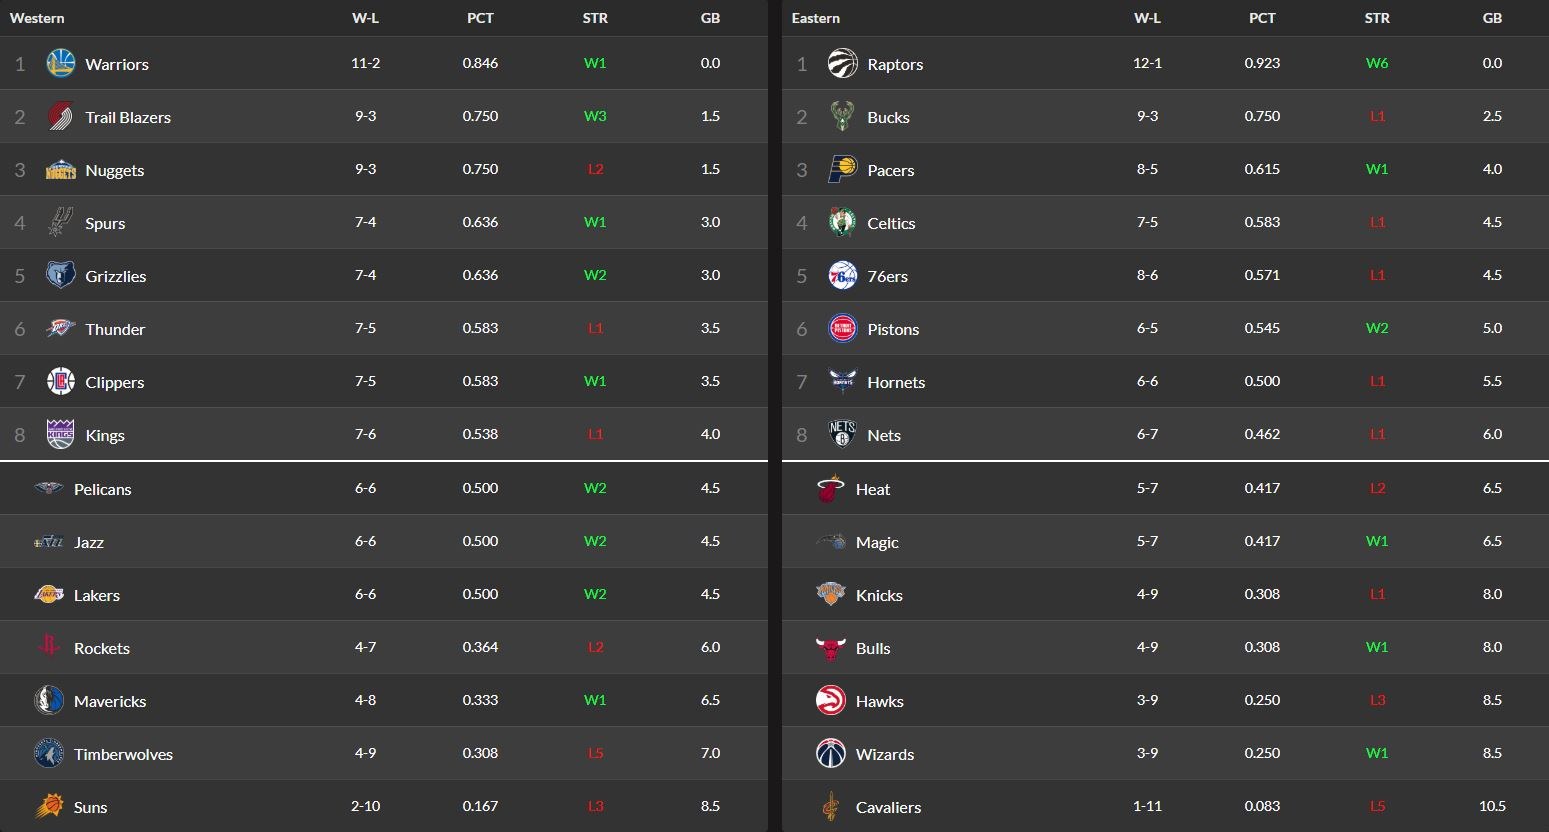The image size is (1549, 832).
Task: Click the Clippers logo icon
Action: point(61,382)
